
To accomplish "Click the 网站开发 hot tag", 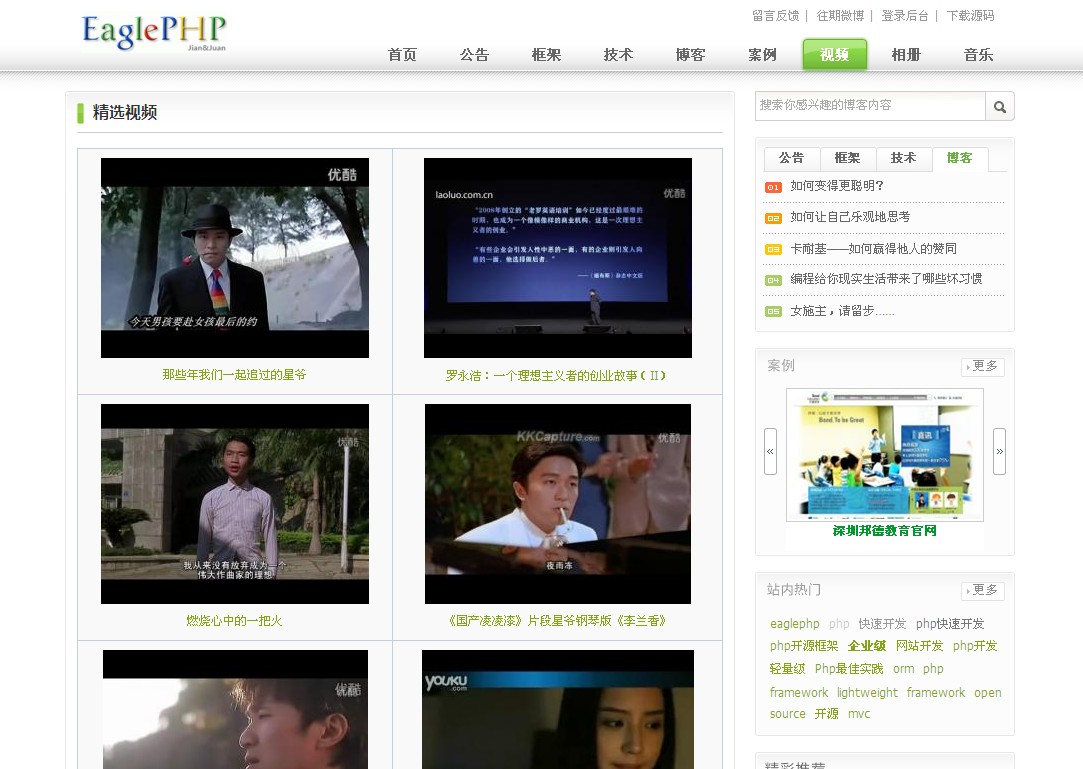I will click(919, 646).
